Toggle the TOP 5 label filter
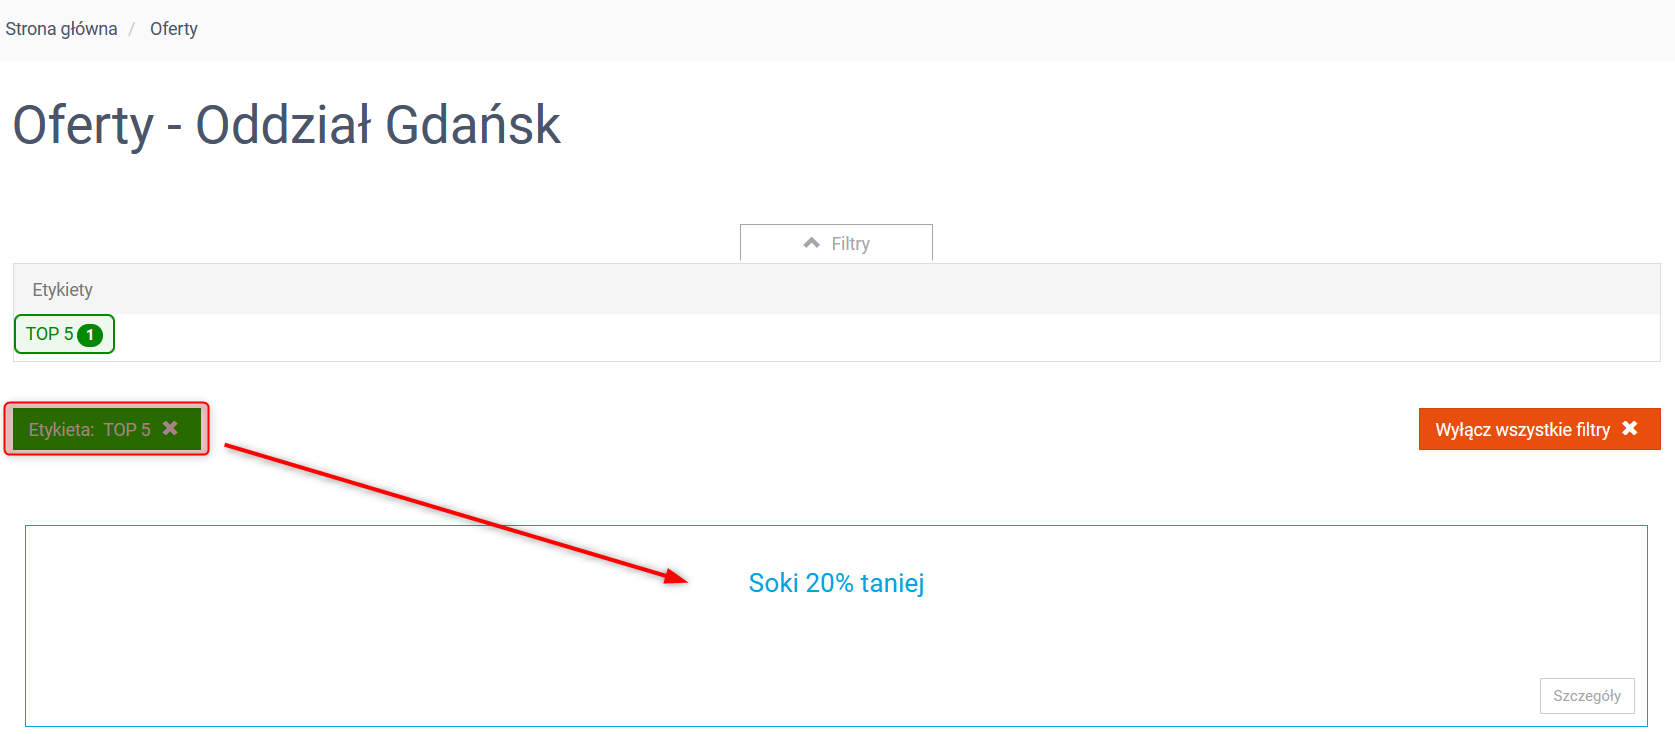The height and width of the screenshot is (743, 1675). pyautogui.click(x=64, y=334)
